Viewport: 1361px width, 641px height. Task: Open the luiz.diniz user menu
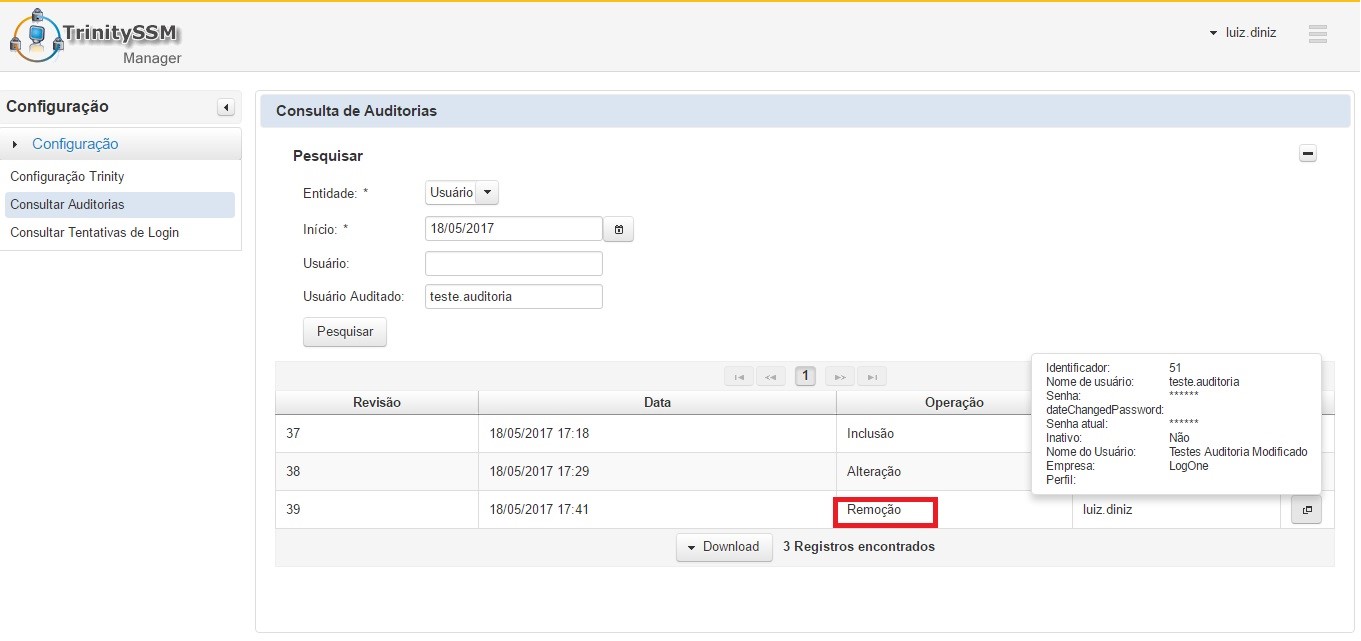click(x=1243, y=33)
